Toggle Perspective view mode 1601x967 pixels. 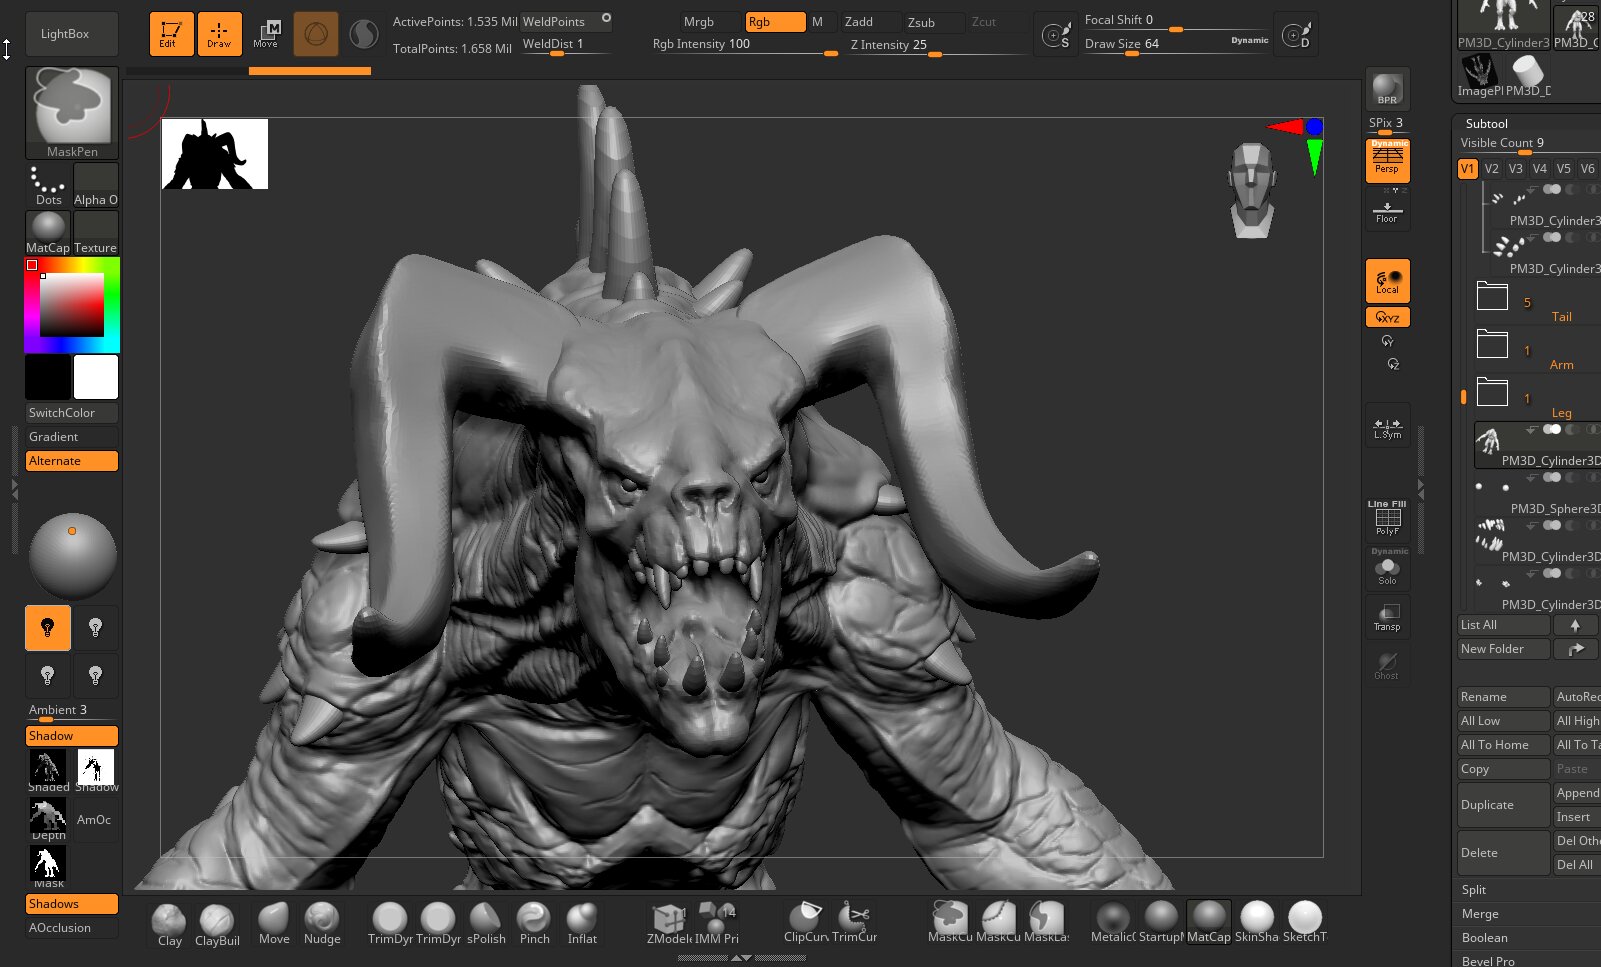click(x=1387, y=161)
